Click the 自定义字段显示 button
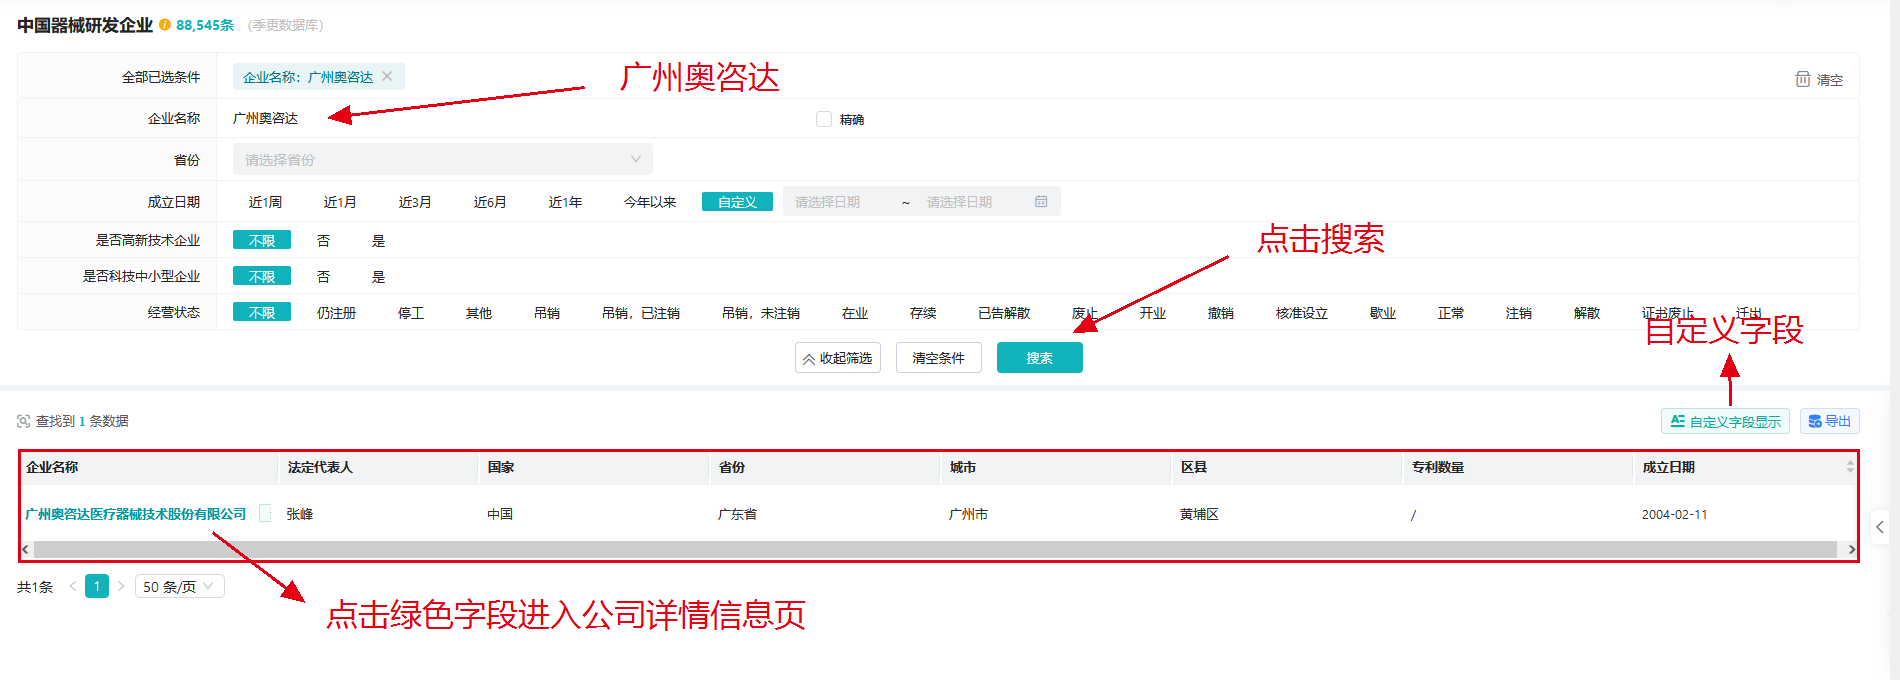 click(1725, 421)
